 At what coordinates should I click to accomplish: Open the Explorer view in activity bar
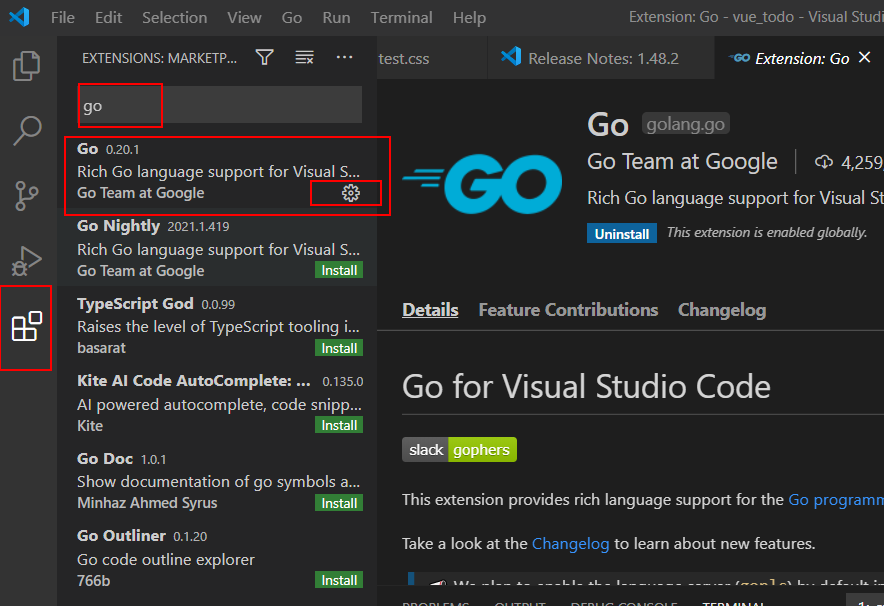(26, 65)
